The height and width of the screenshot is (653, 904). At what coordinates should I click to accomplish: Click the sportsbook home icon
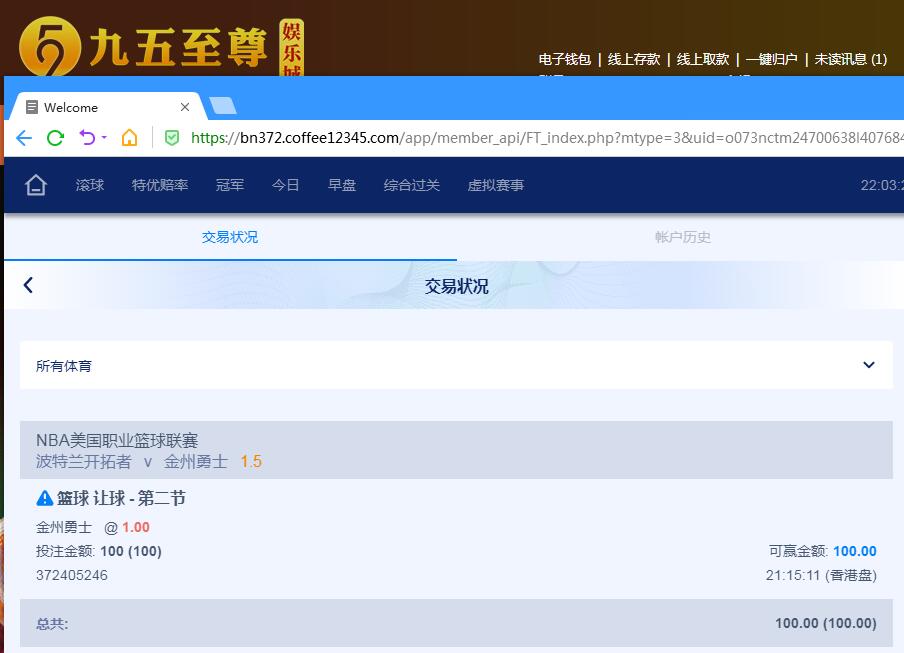click(36, 185)
